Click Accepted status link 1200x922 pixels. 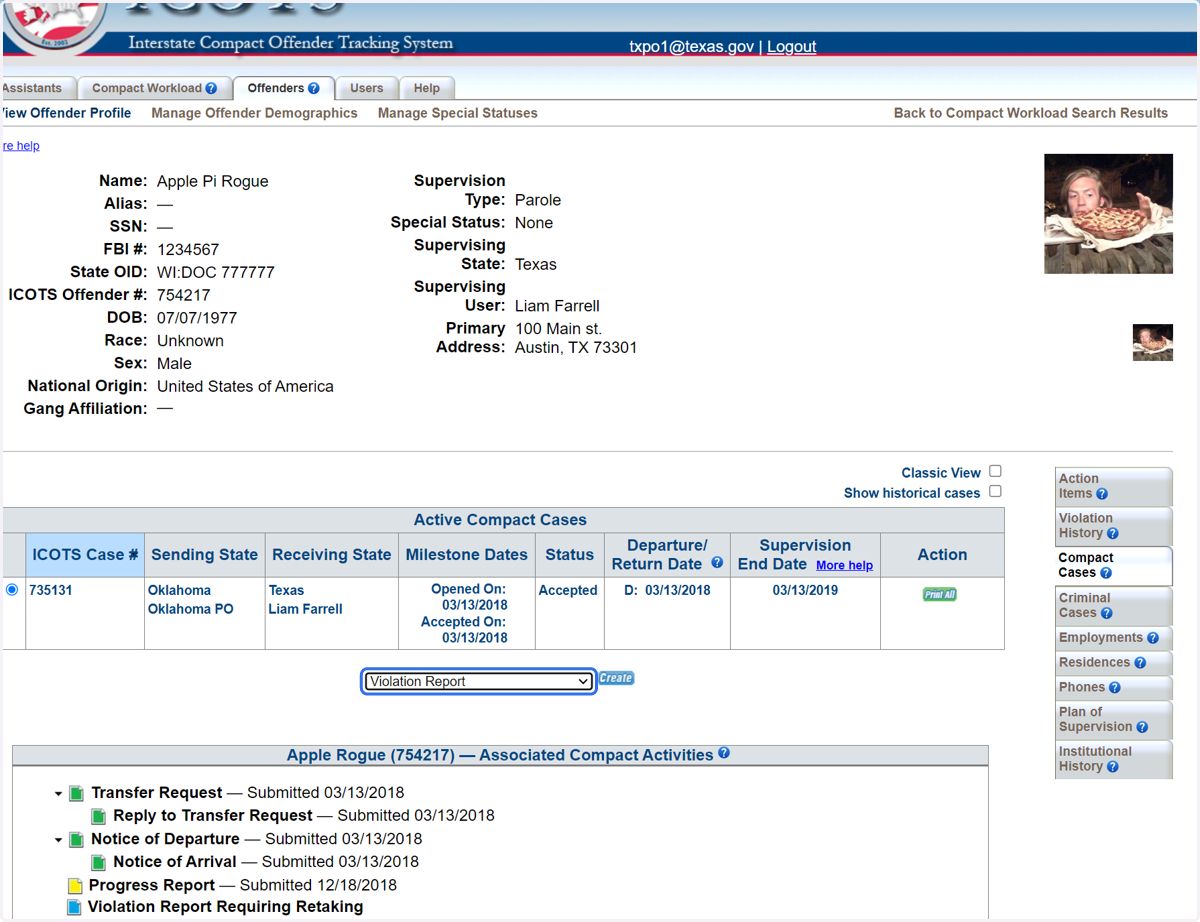point(568,591)
